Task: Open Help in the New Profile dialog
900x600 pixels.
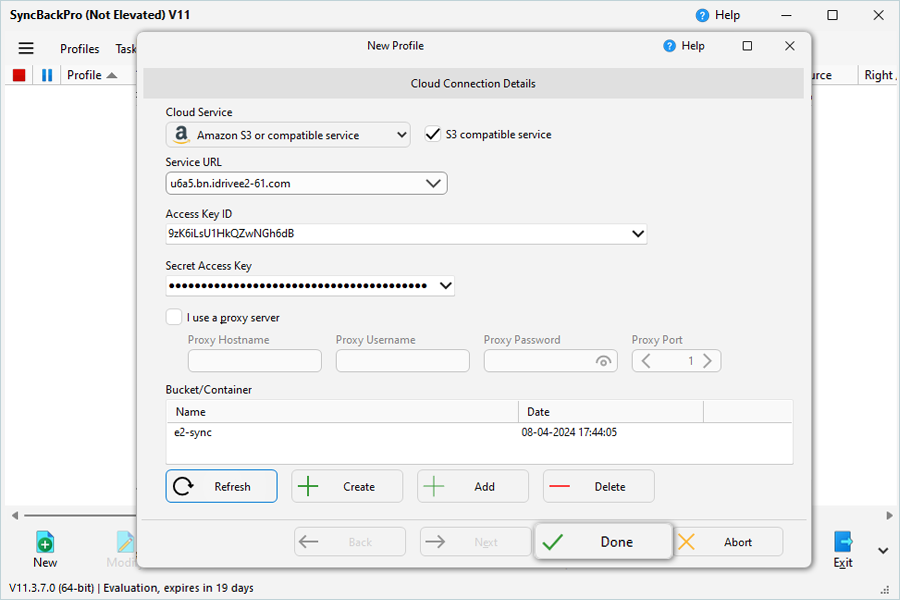Action: [684, 46]
